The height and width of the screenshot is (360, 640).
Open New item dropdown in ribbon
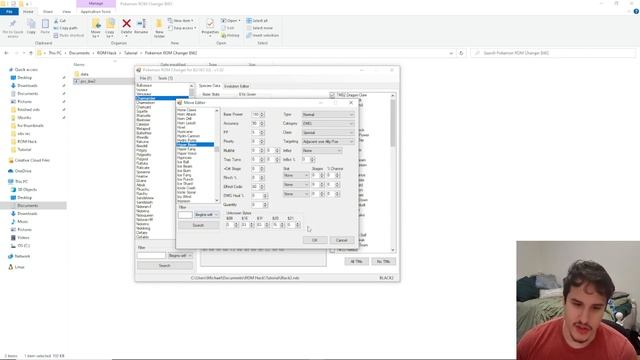[181, 20]
